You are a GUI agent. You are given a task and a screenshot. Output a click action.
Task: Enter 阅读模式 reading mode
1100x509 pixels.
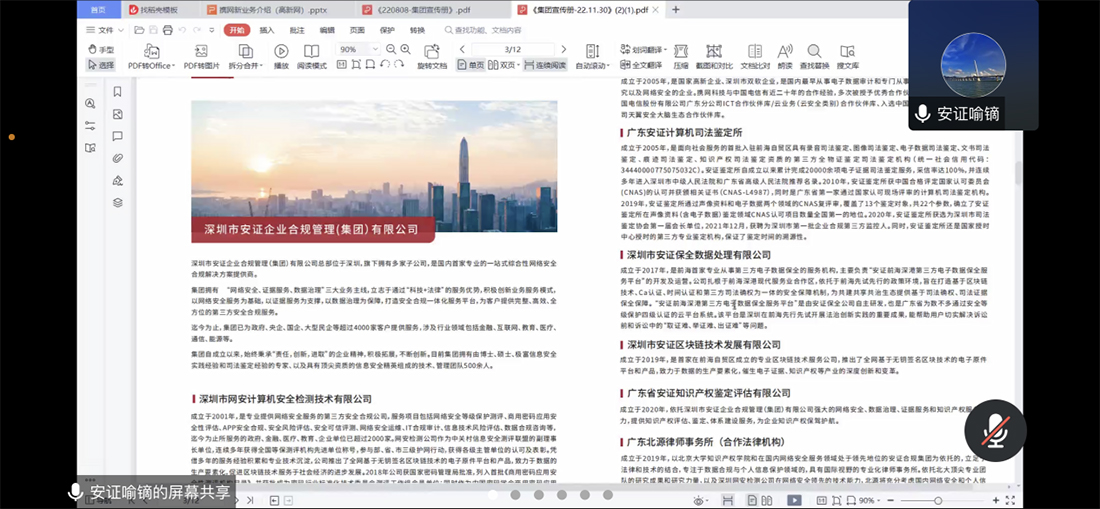click(x=311, y=57)
